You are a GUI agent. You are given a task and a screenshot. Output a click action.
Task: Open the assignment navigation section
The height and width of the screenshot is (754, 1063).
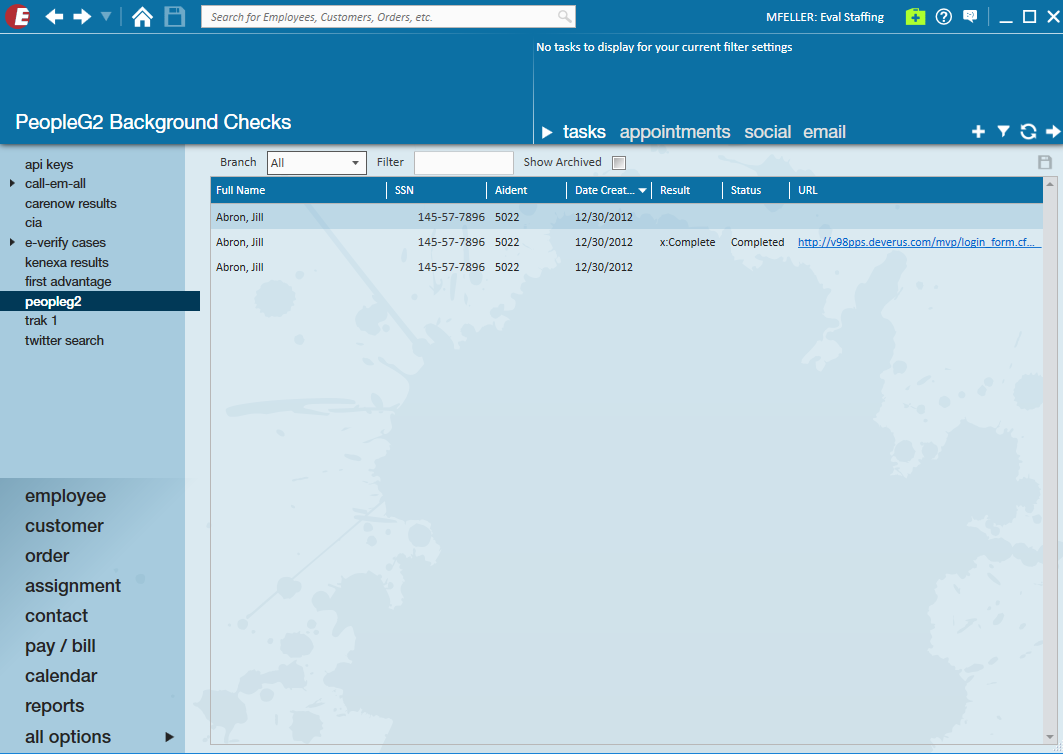73,586
